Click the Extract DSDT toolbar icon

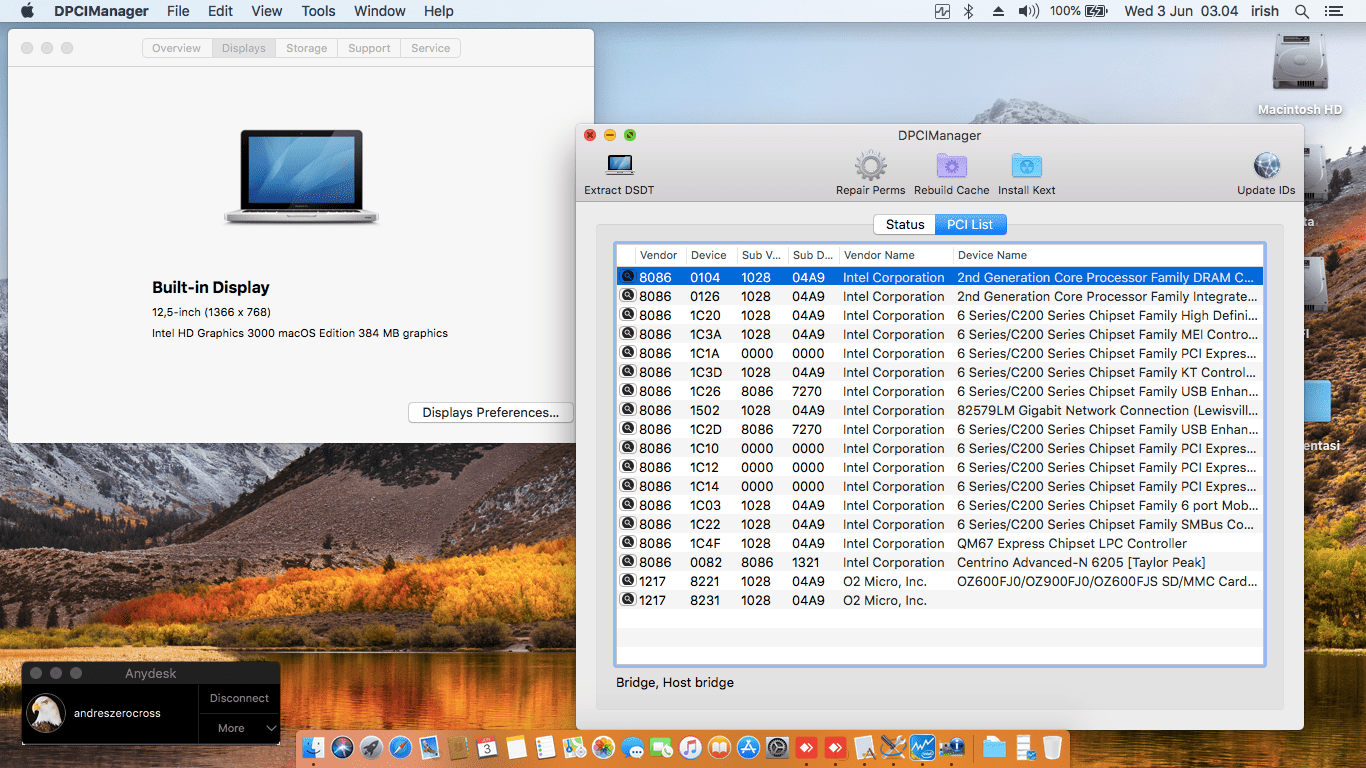[620, 166]
